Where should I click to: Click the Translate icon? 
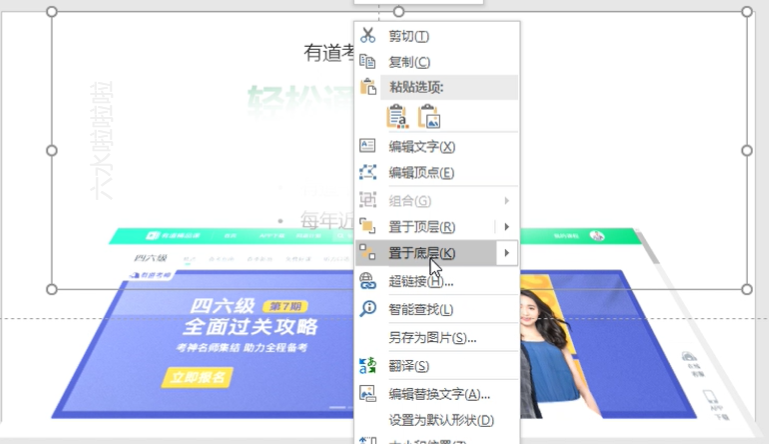click(367, 365)
